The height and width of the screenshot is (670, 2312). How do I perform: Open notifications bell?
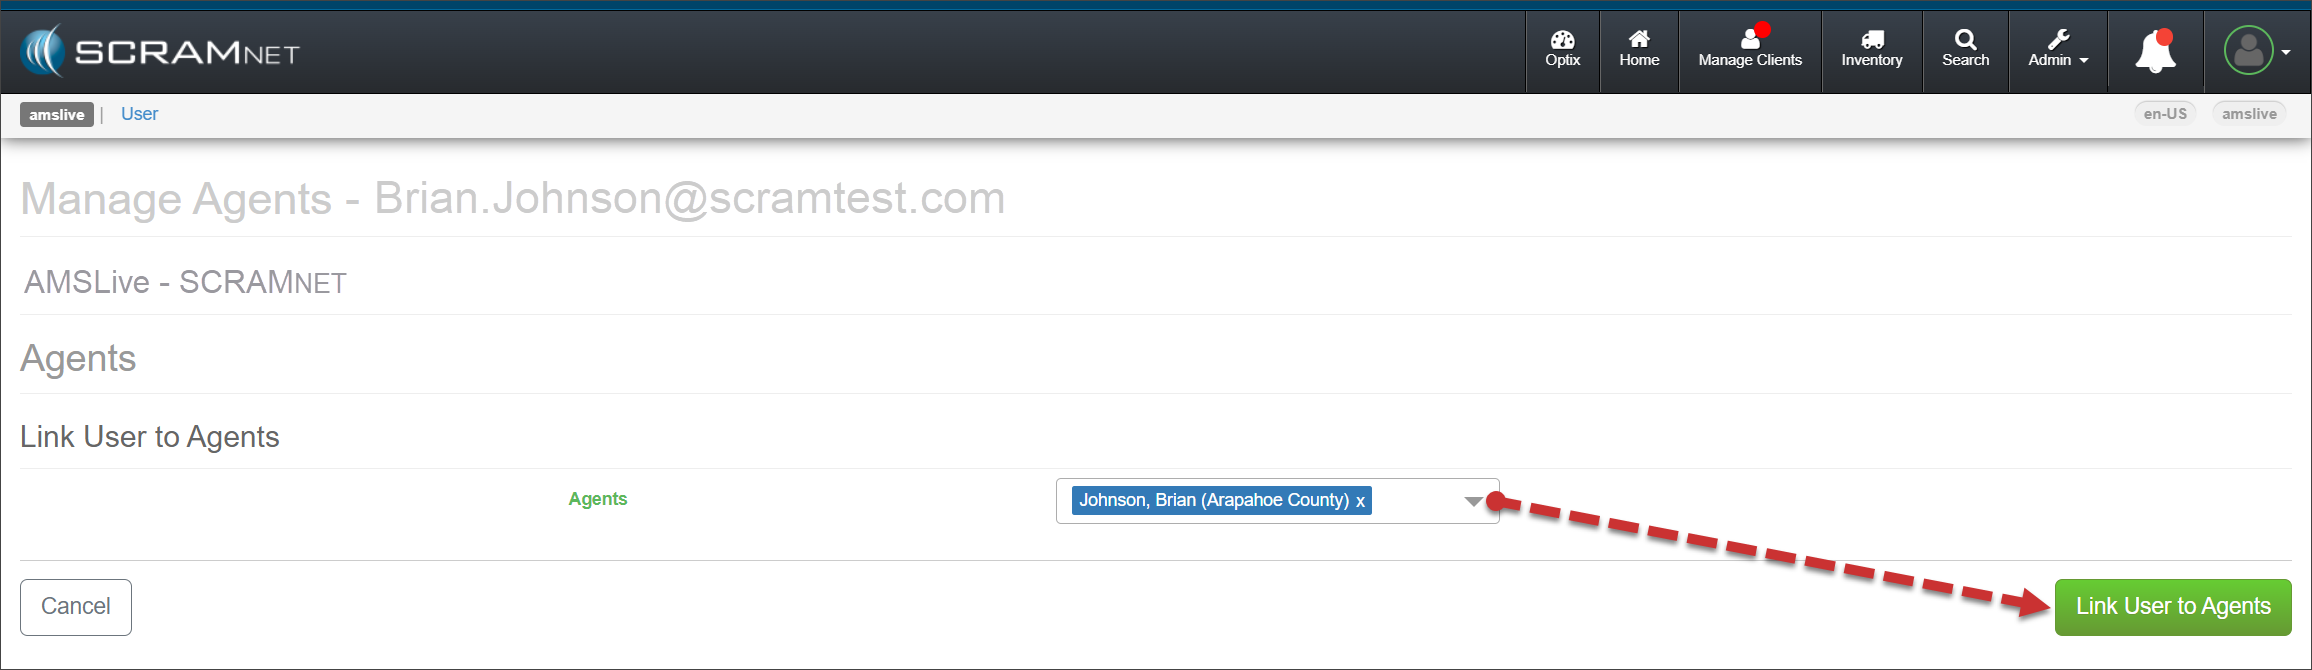click(x=2155, y=51)
